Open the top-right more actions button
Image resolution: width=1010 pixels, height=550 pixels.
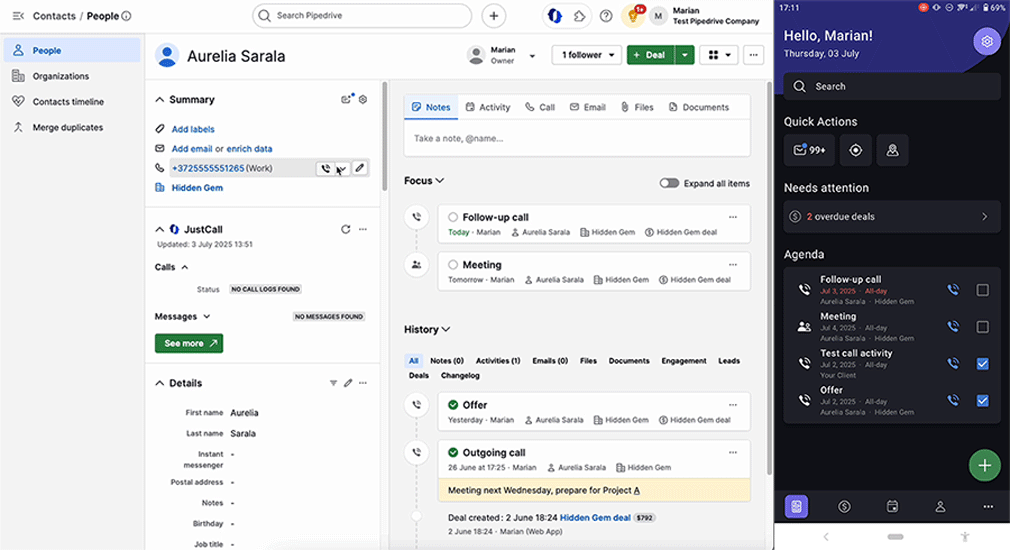pyautogui.click(x=754, y=55)
